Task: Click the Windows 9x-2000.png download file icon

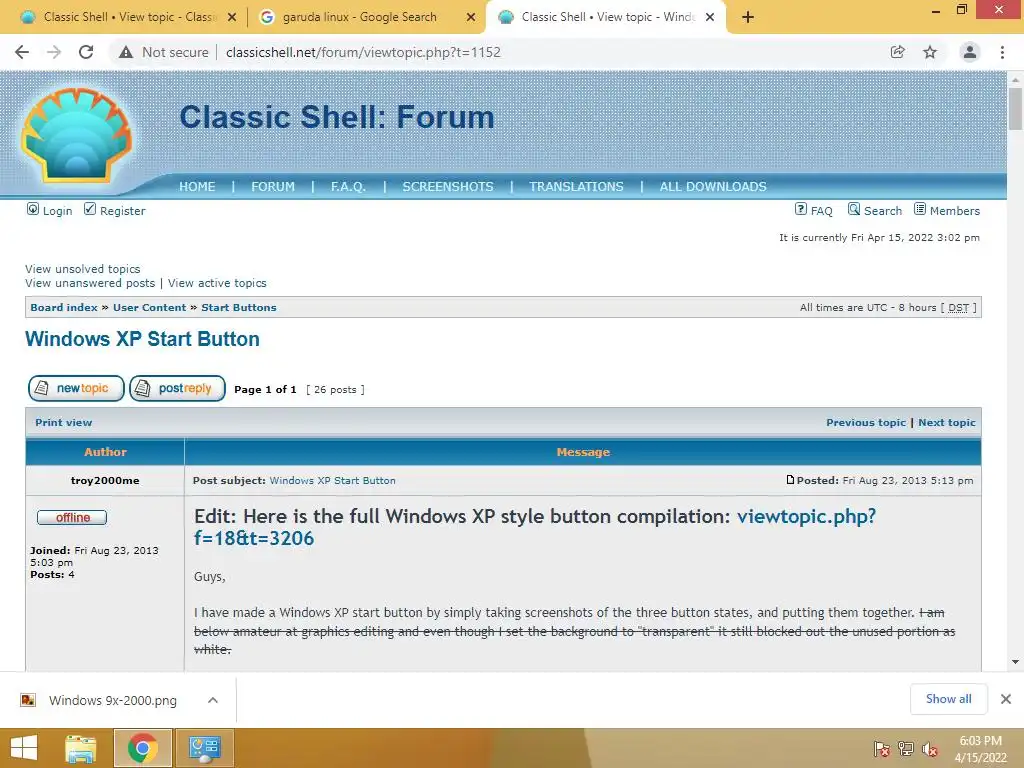Action: click(x=28, y=700)
